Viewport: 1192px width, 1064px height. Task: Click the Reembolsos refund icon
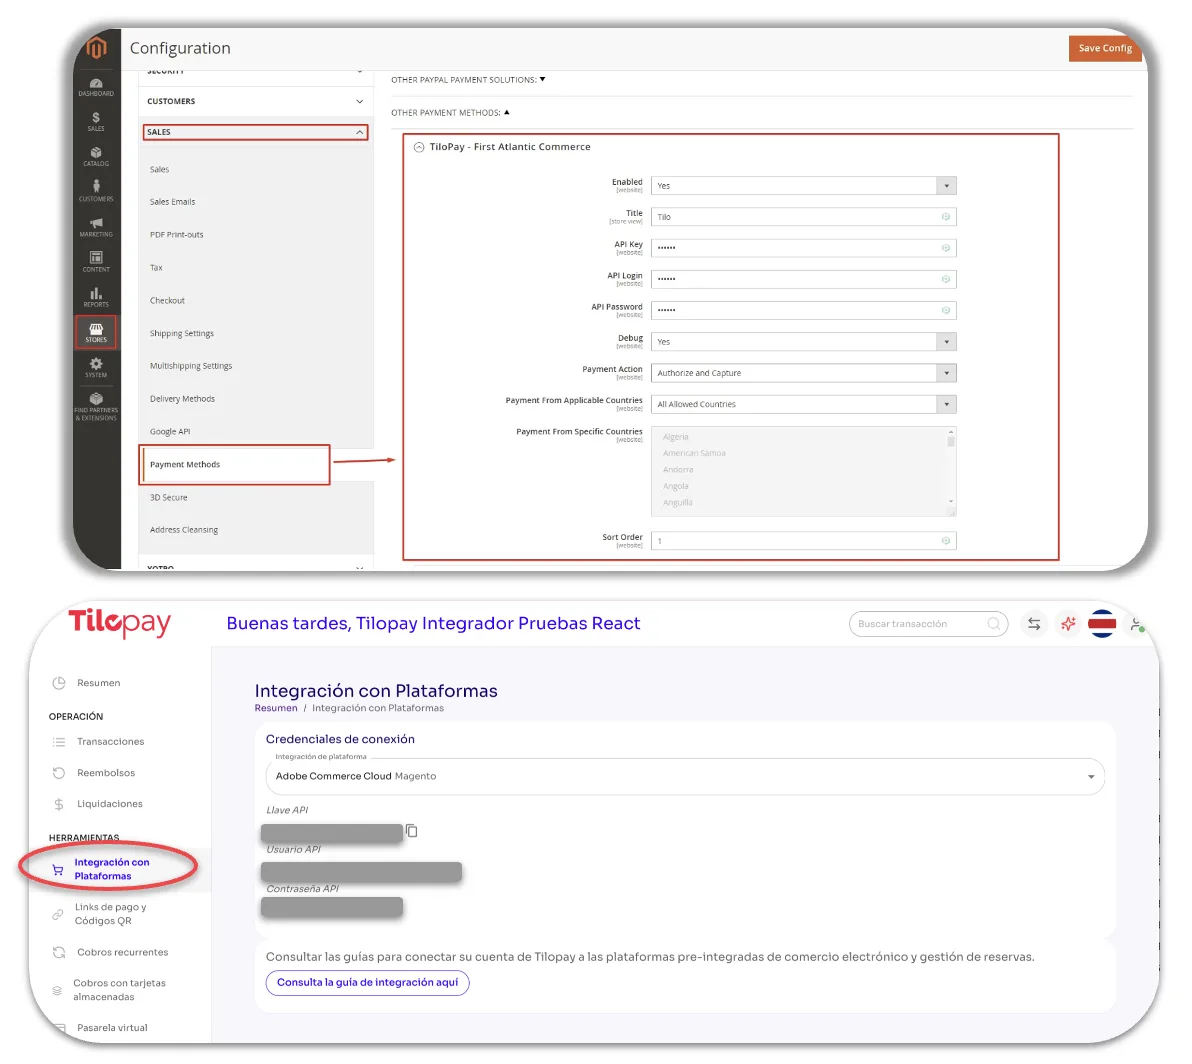click(59, 773)
